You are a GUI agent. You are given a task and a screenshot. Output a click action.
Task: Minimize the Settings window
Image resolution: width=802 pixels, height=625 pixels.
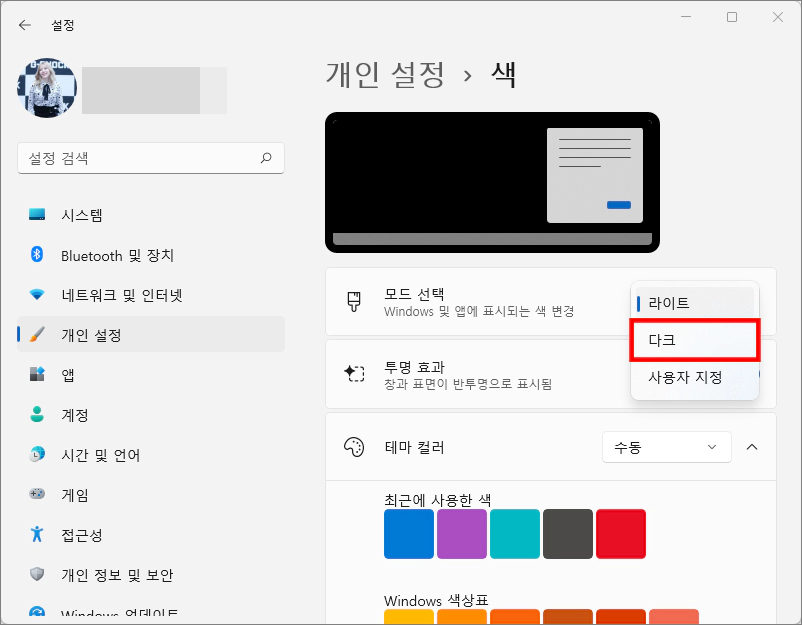[x=686, y=17]
